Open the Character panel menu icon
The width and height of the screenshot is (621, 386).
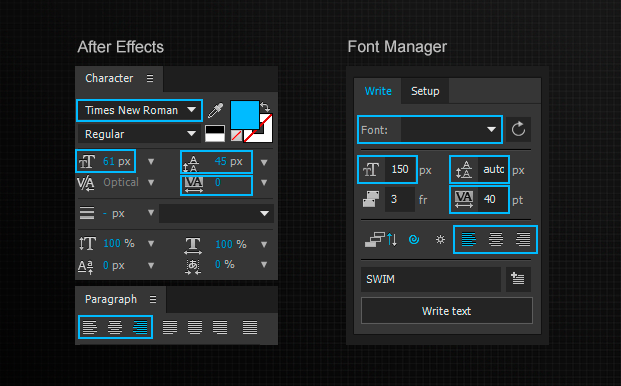pyautogui.click(x=150, y=78)
